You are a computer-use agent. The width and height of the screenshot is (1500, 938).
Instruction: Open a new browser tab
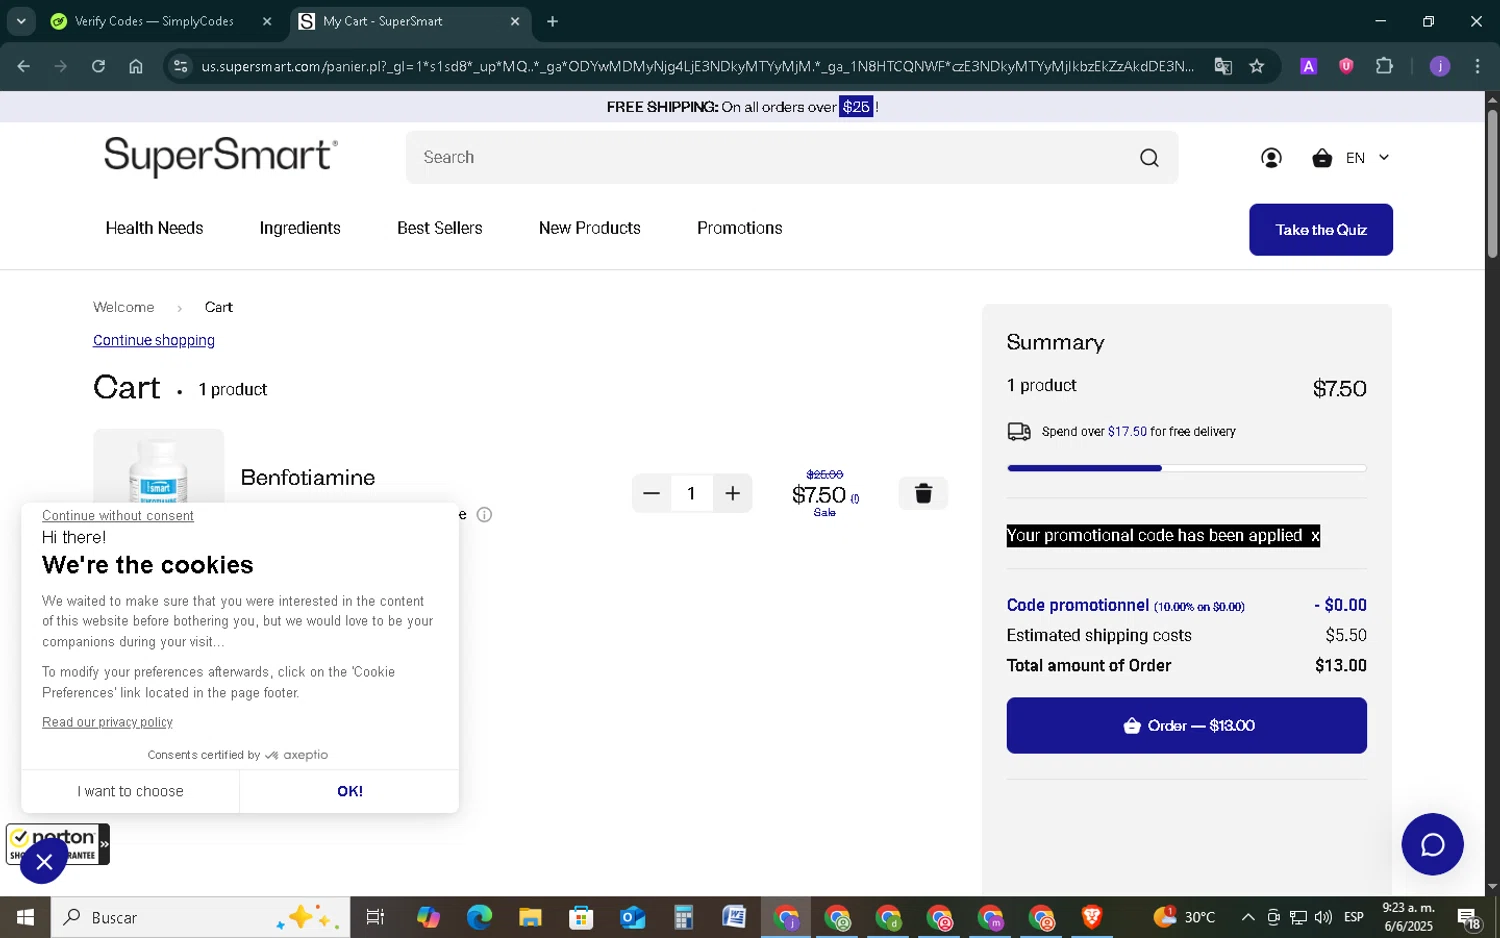pyautogui.click(x=552, y=21)
